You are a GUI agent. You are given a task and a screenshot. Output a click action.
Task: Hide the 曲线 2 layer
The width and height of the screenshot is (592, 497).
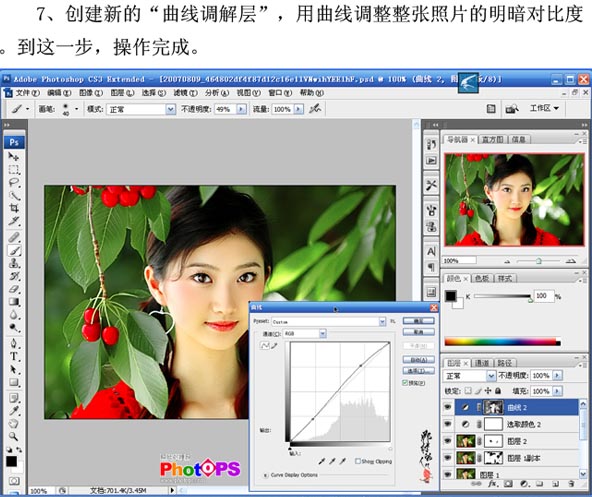click(448, 407)
